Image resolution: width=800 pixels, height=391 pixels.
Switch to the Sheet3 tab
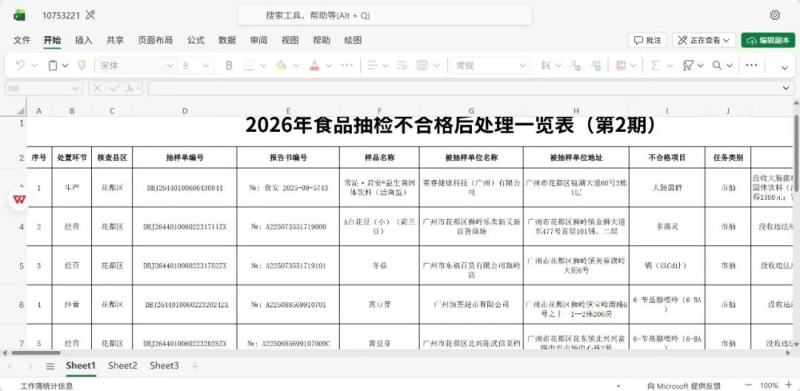[x=164, y=365]
